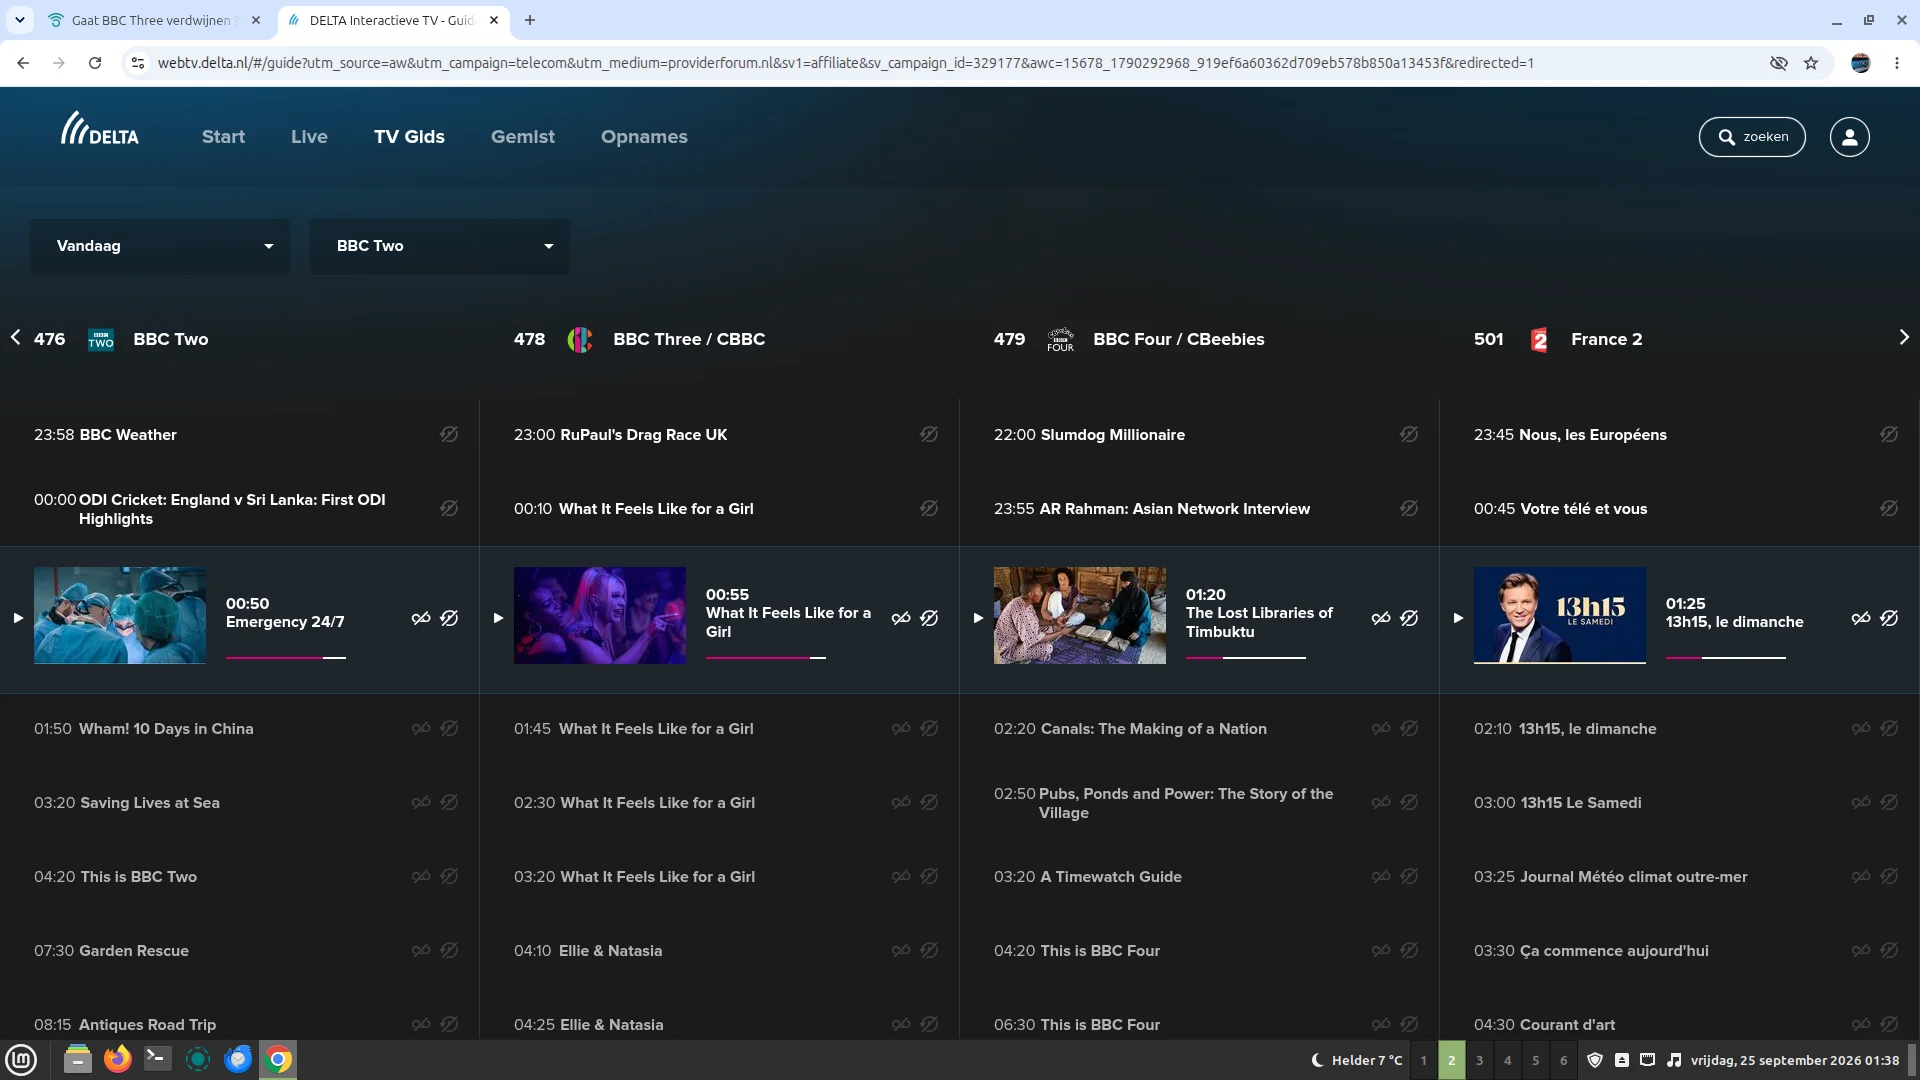Open the browser tab list dropdown
Viewport: 1920px width, 1080px height.
coord(19,20)
